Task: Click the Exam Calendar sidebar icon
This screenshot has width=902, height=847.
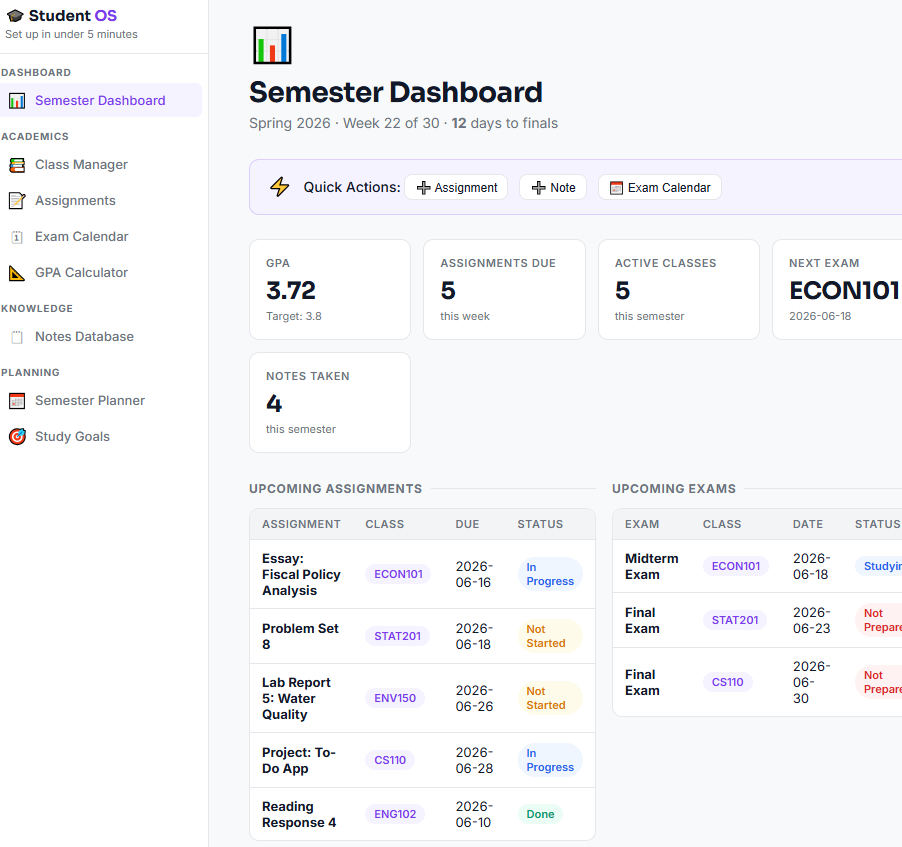Action: coord(17,237)
